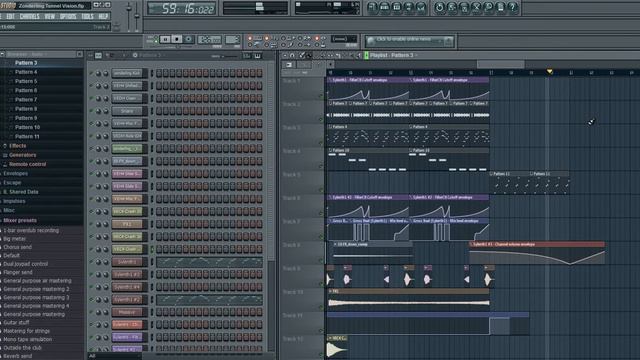Click the crossed-tools icon in top toolbar
Viewport: 640px width, 360px height.
pyautogui.click(x=476, y=7)
